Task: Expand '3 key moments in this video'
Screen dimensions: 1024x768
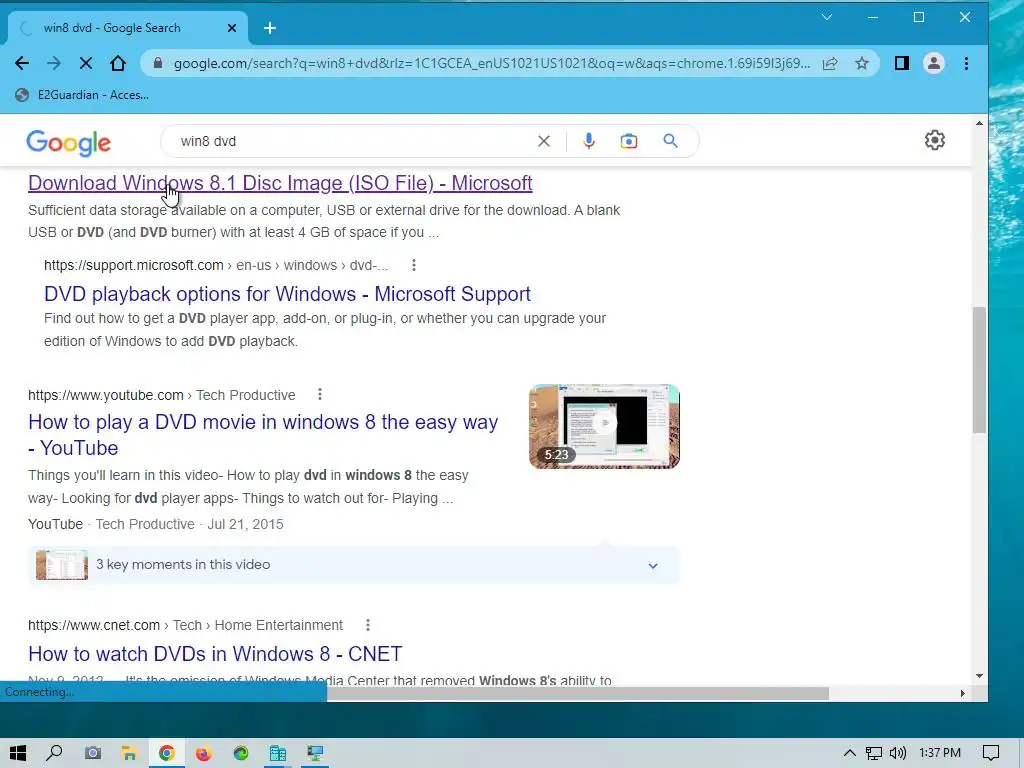Action: (353, 565)
